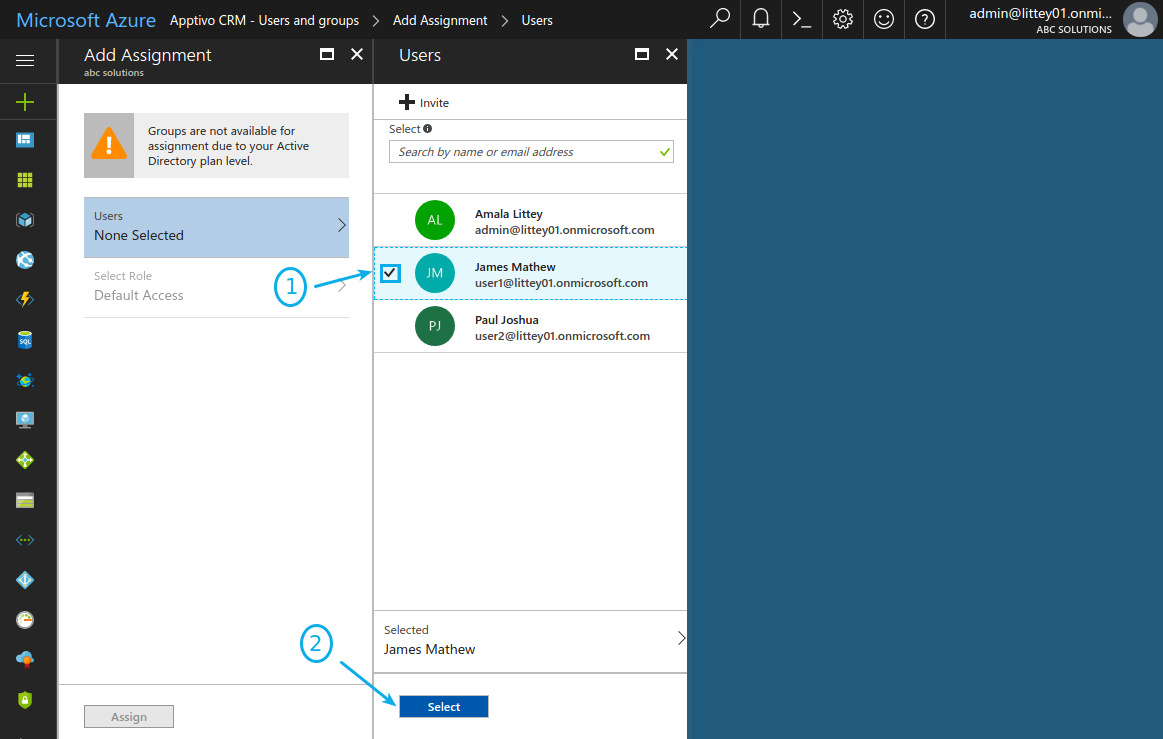Maximize the Users blade
The image size is (1163, 739).
[642, 54]
